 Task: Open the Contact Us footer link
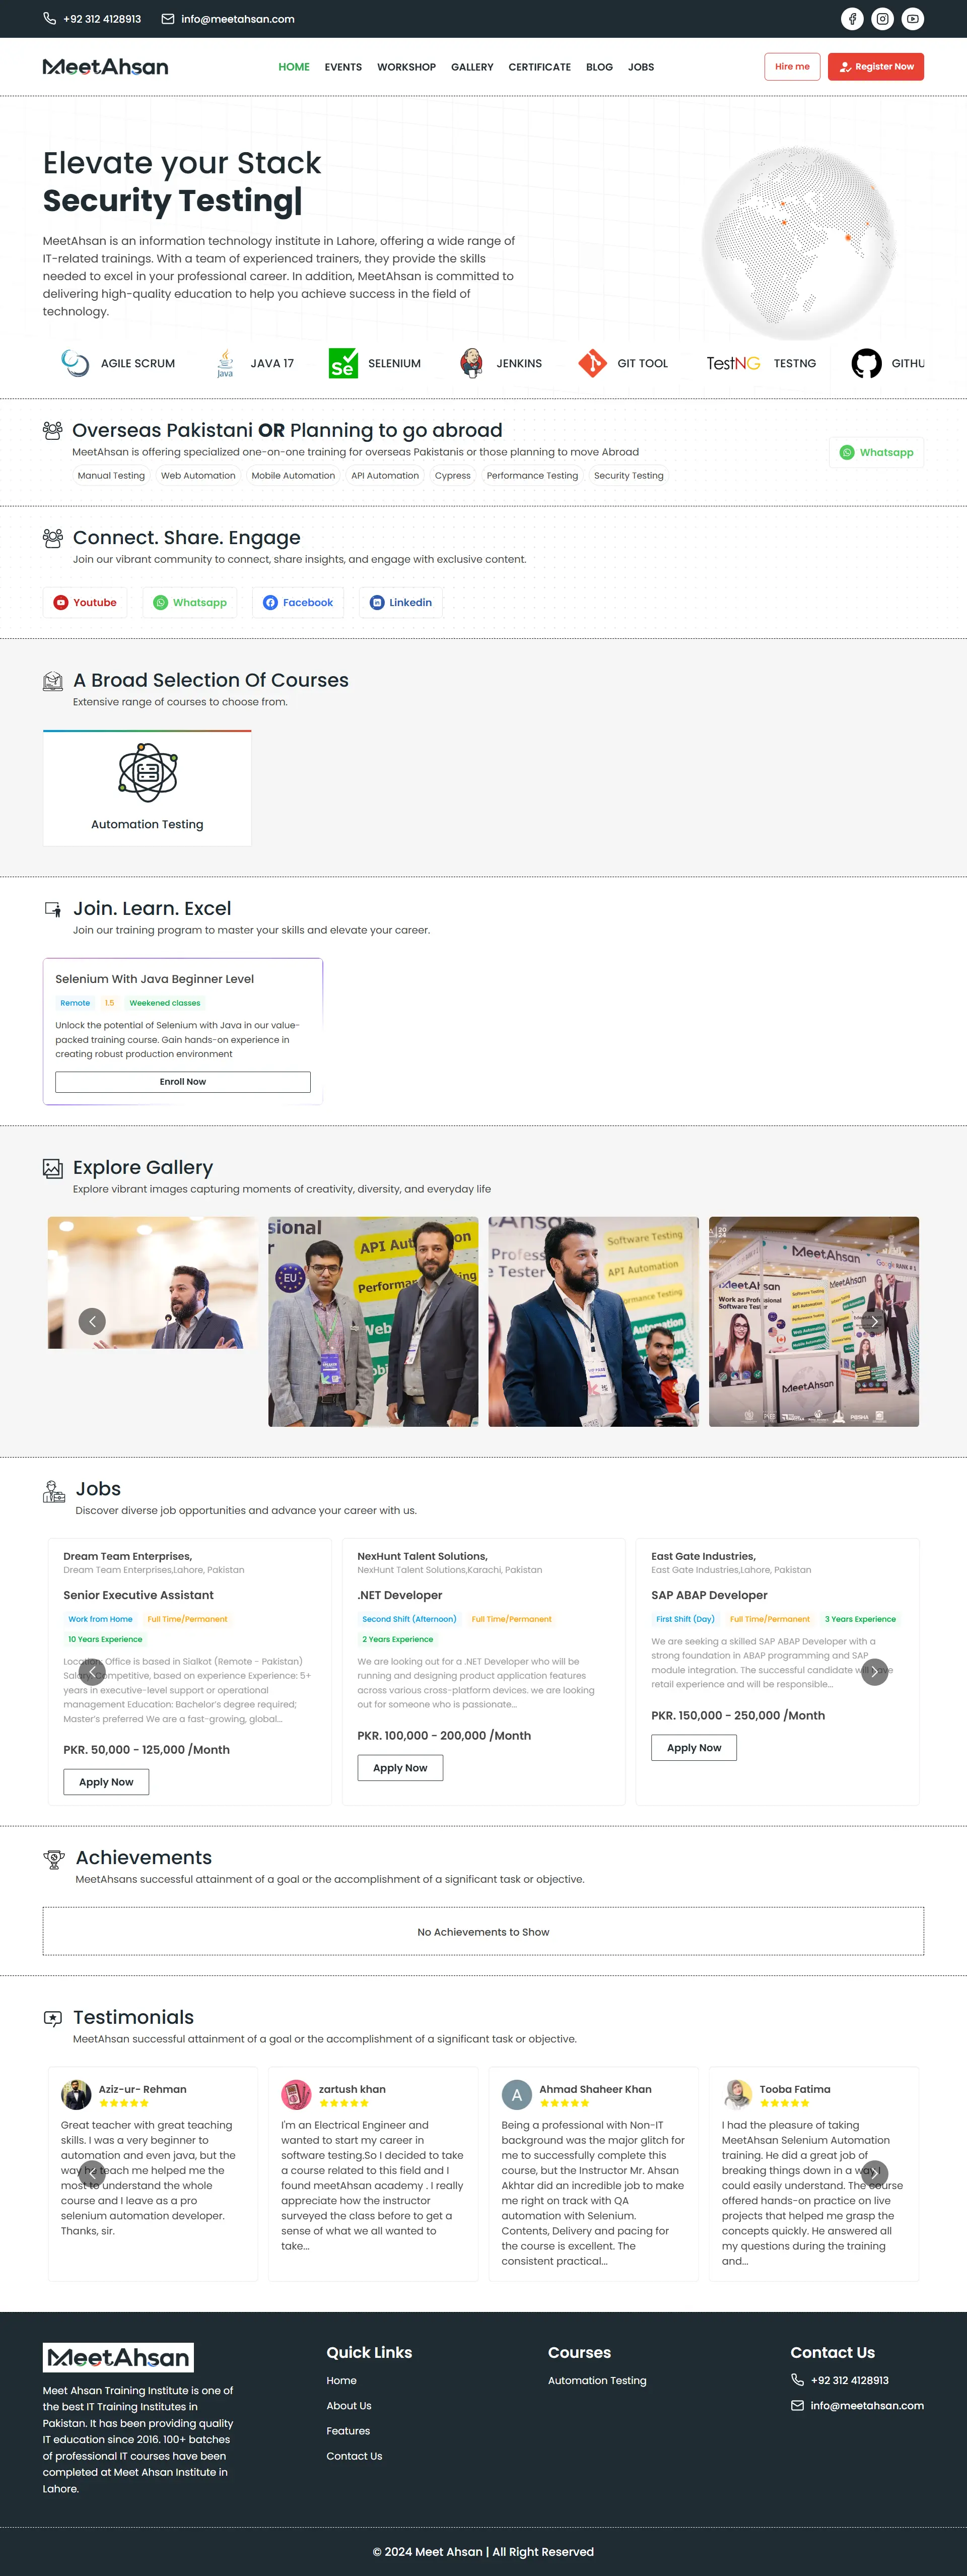point(354,2456)
